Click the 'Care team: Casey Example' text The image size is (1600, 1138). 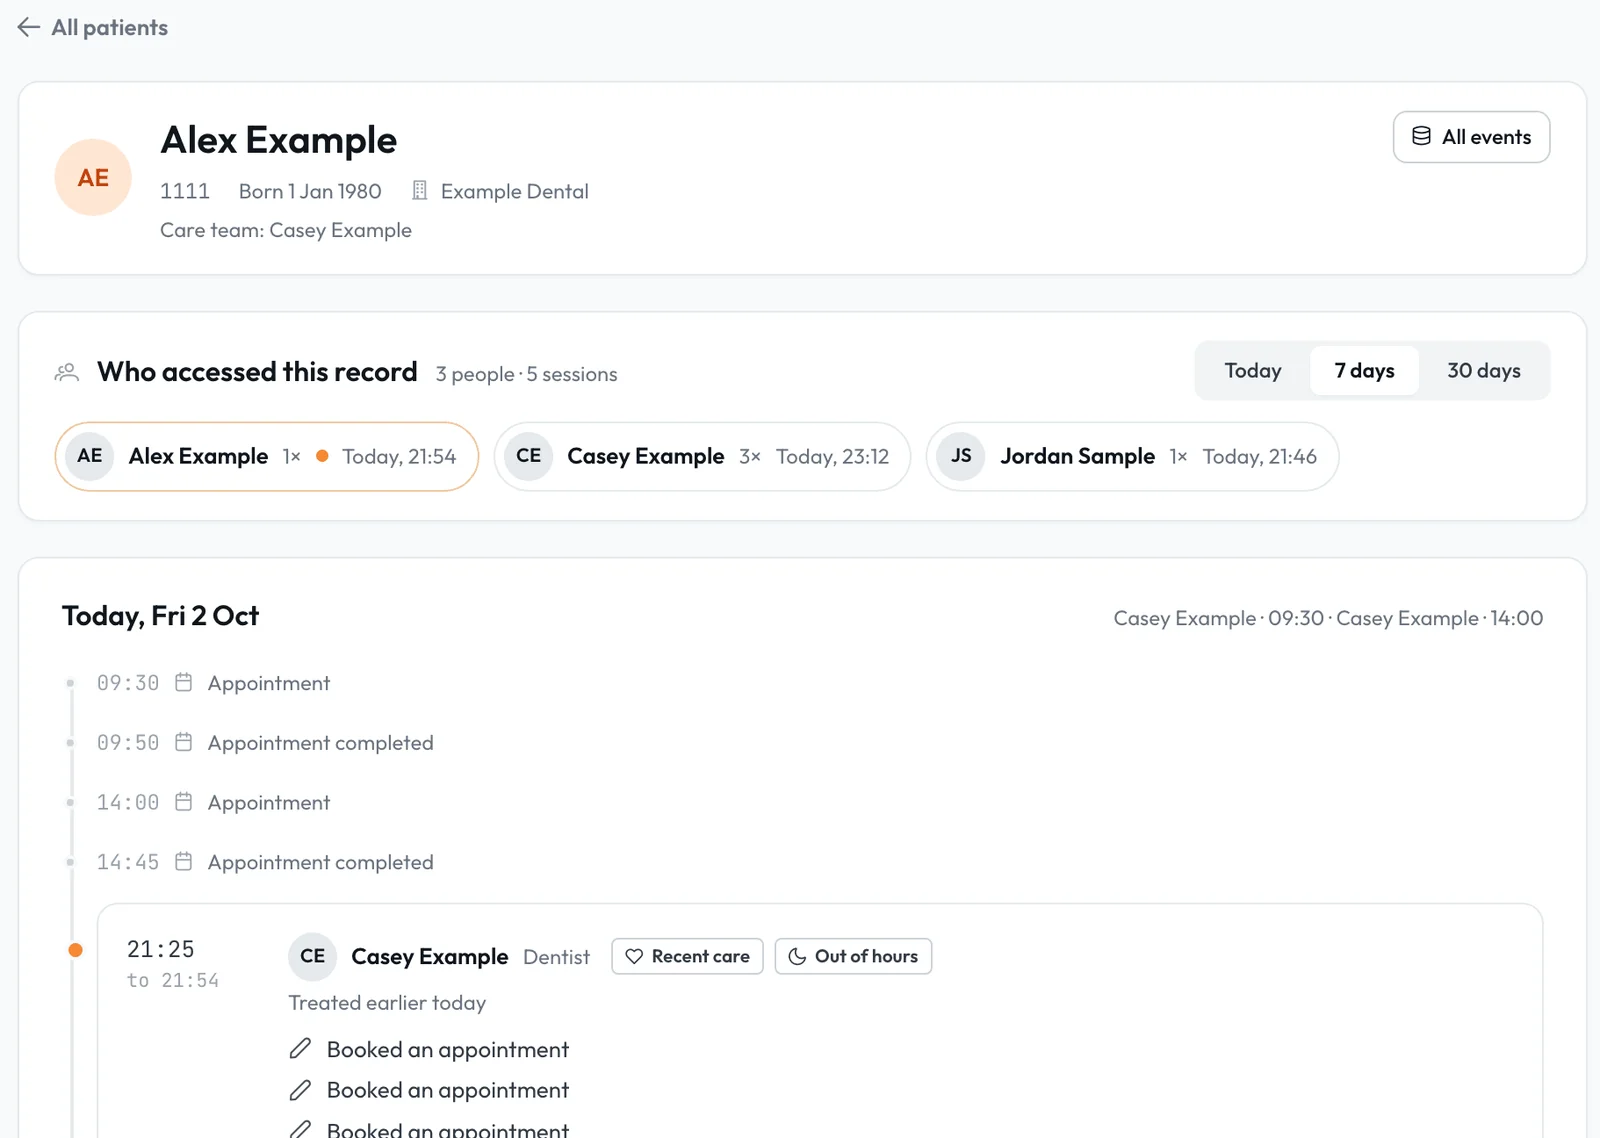[x=286, y=230]
